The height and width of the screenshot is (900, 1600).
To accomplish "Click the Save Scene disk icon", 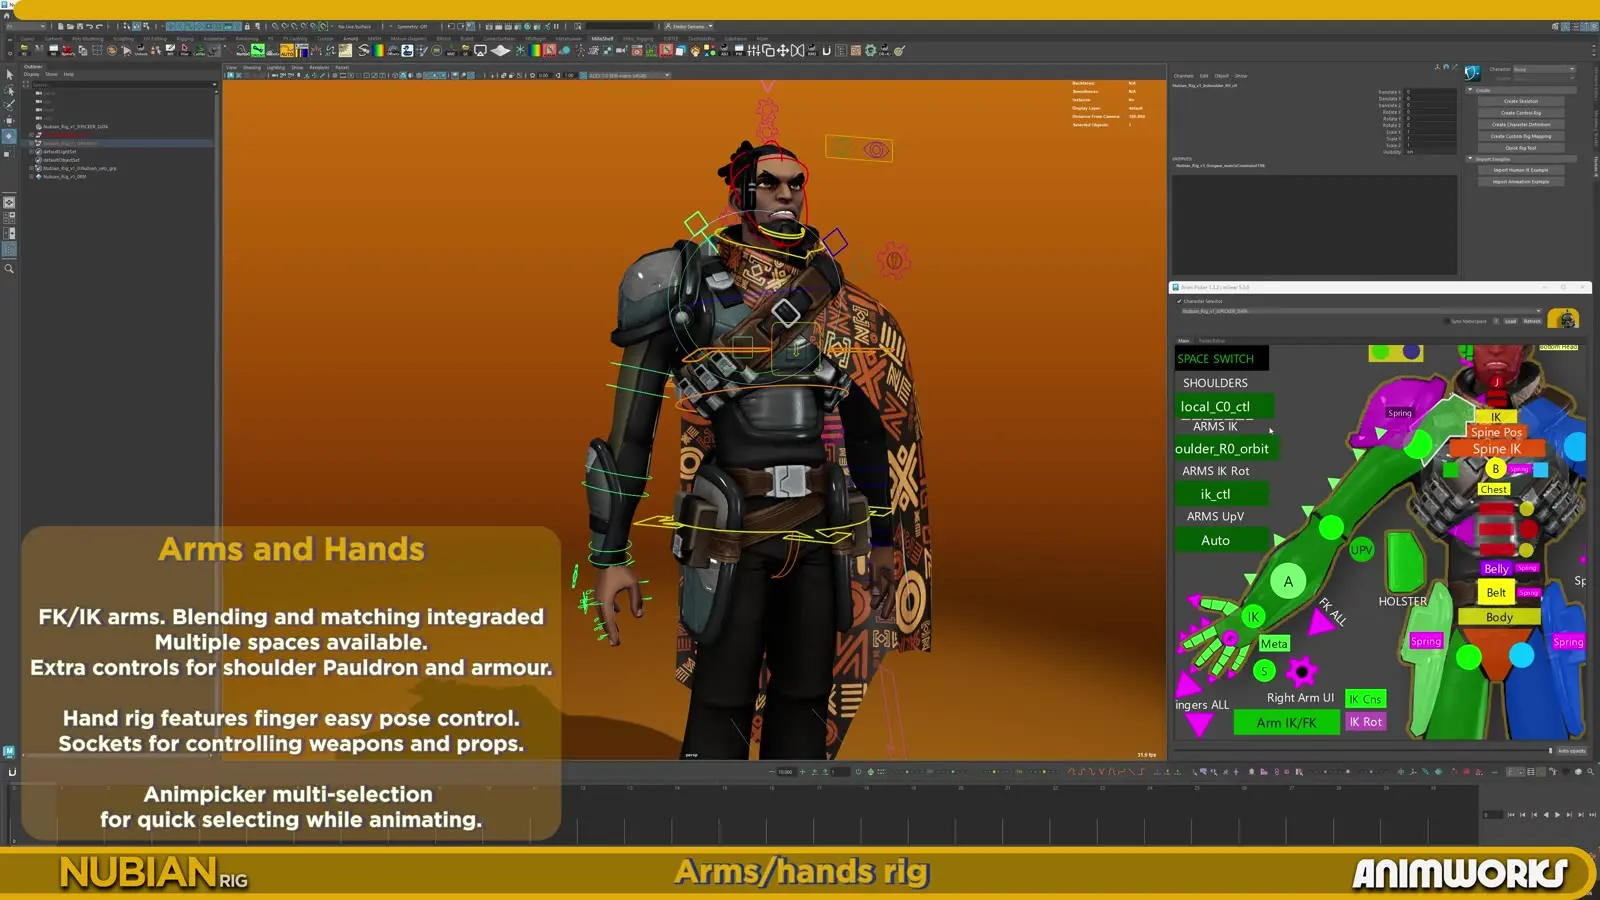I will pyautogui.click(x=79, y=26).
